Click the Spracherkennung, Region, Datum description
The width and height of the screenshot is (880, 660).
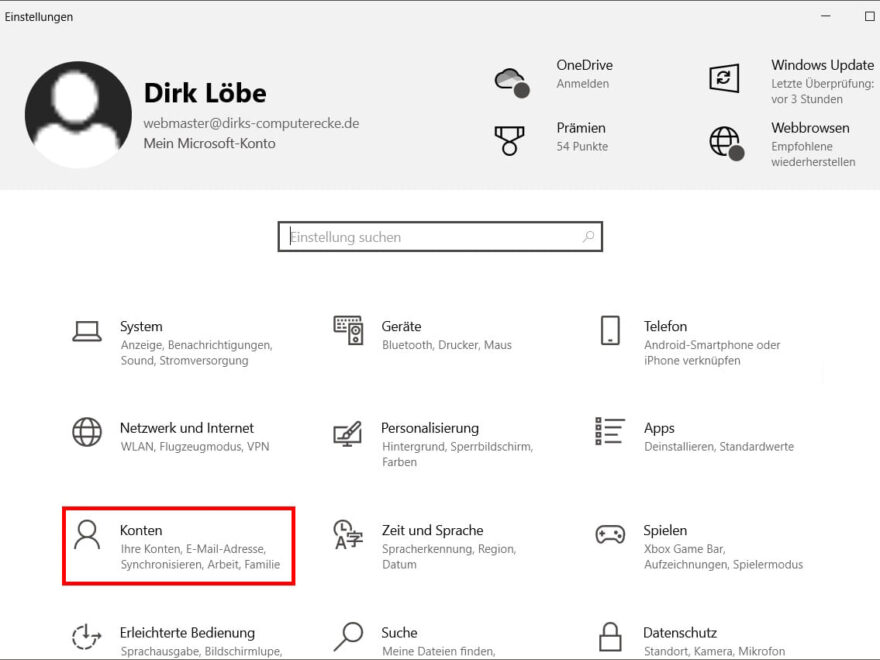[x=449, y=557]
